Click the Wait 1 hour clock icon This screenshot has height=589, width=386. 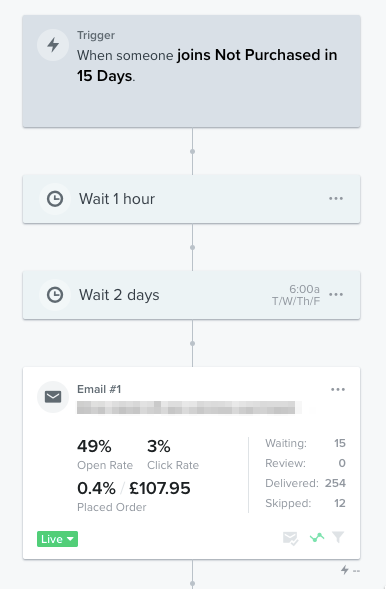point(55,199)
